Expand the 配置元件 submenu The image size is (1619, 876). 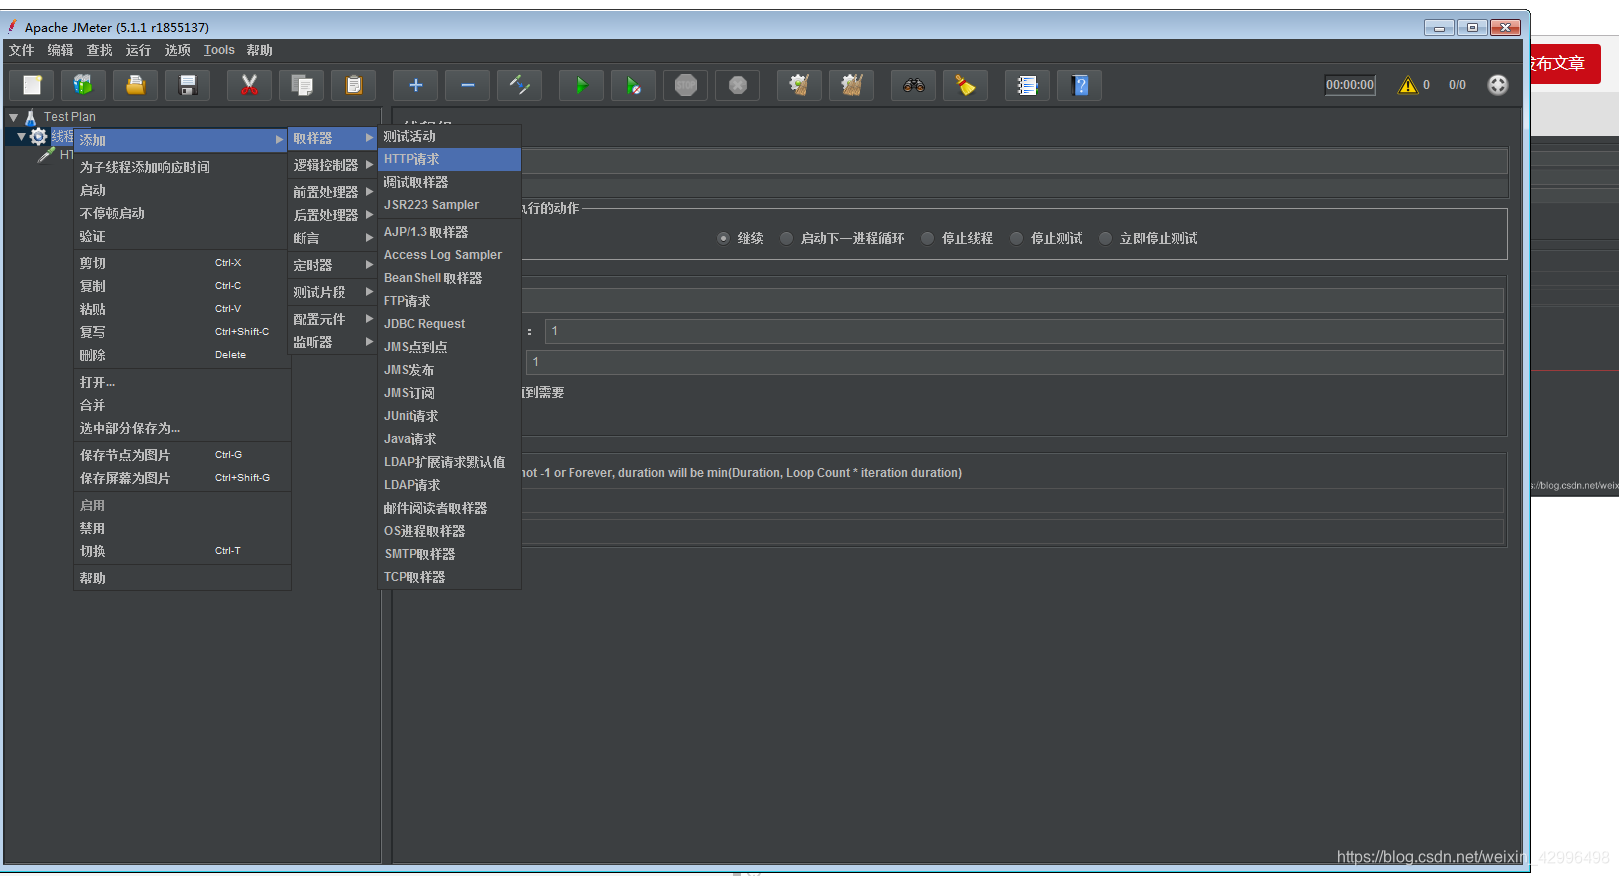click(x=333, y=319)
